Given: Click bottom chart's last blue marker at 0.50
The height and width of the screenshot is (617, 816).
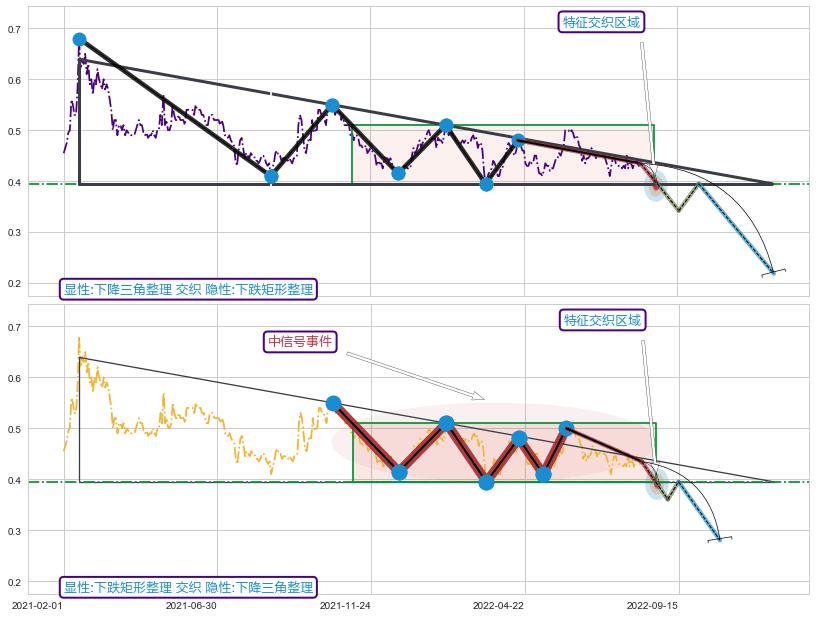Looking at the screenshot, I should click(566, 428).
